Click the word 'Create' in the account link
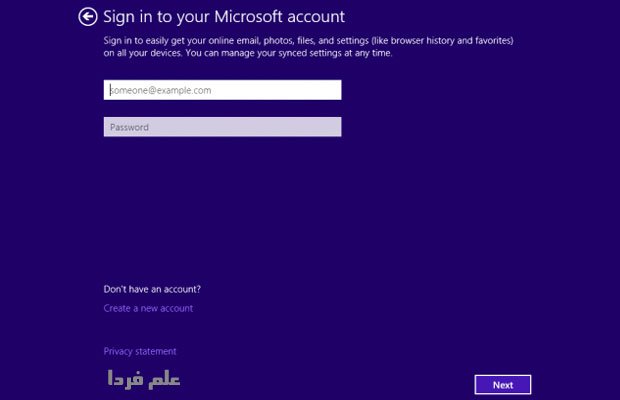 click(x=117, y=308)
